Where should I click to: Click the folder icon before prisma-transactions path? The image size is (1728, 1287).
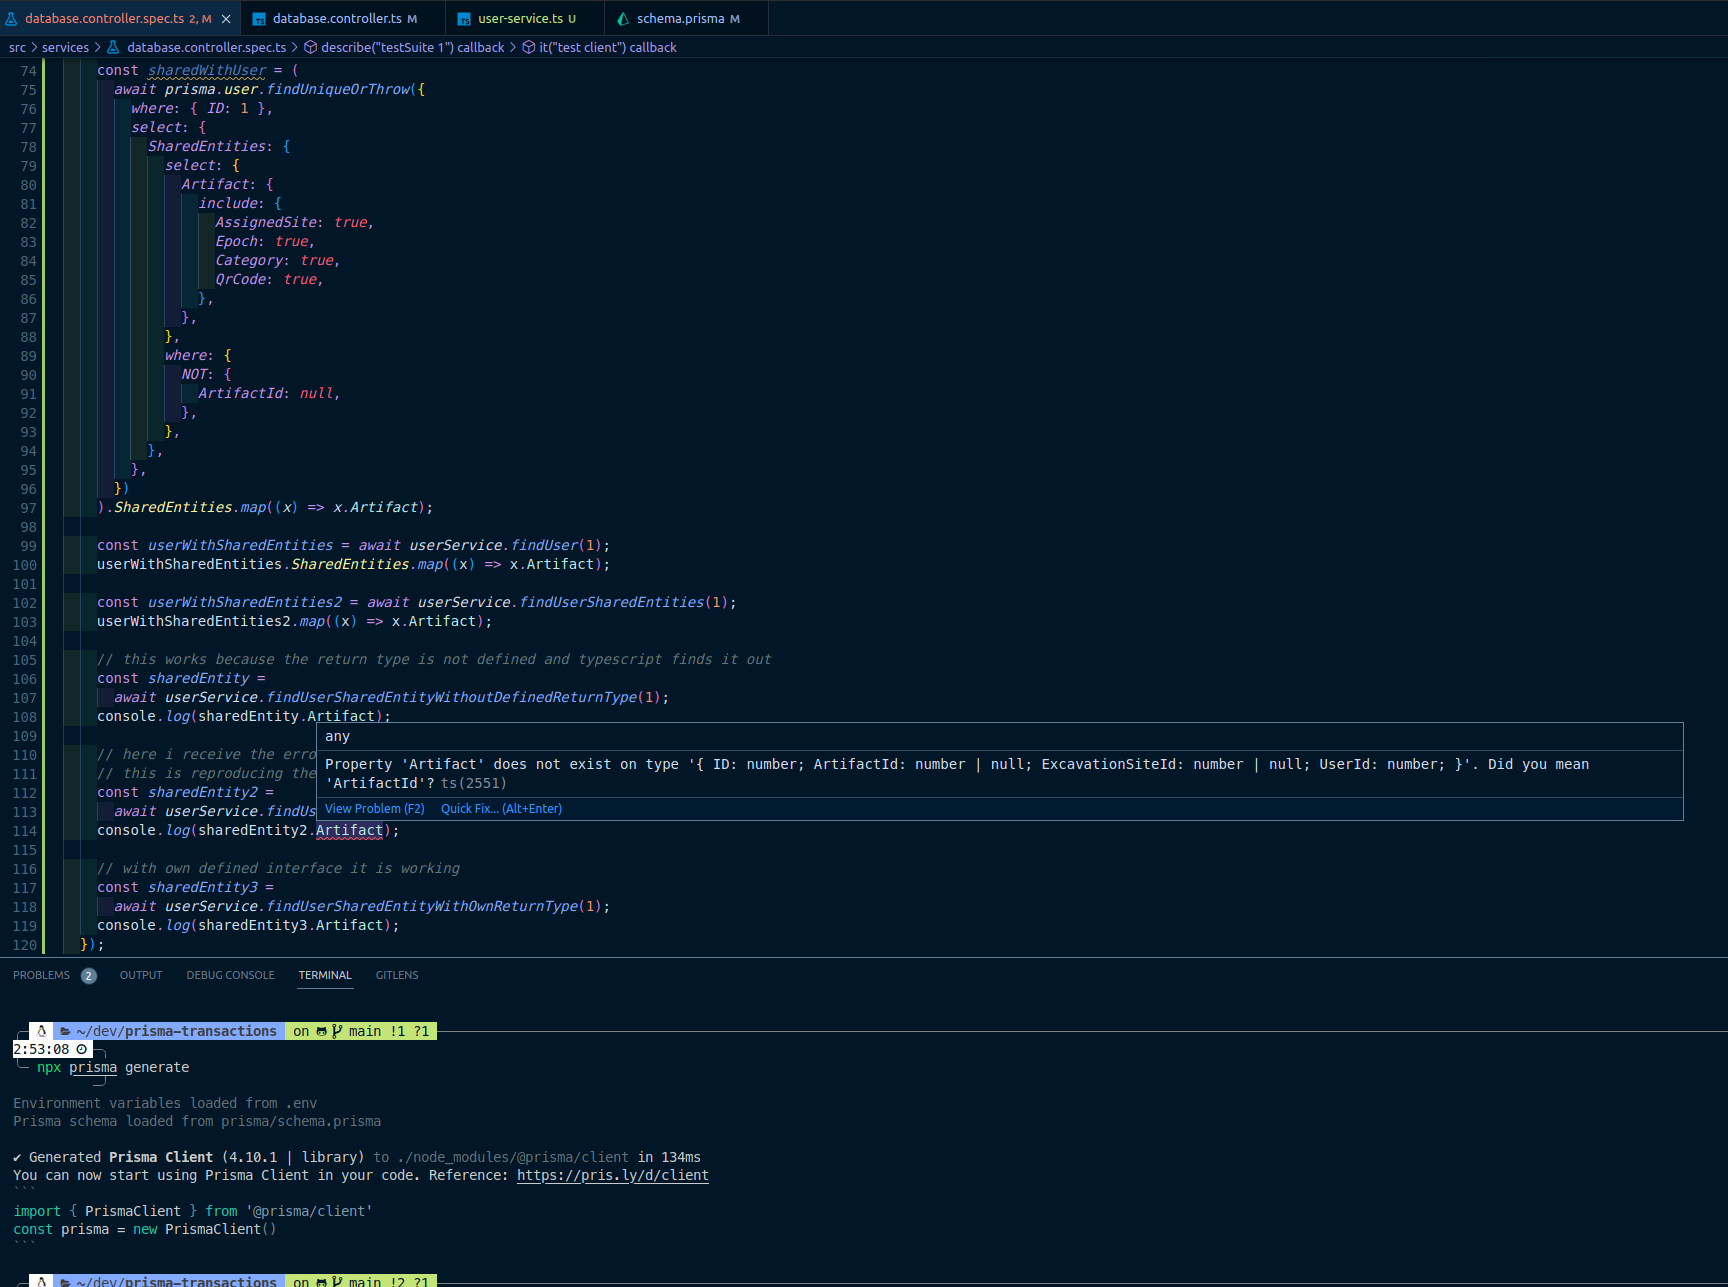(x=63, y=1031)
